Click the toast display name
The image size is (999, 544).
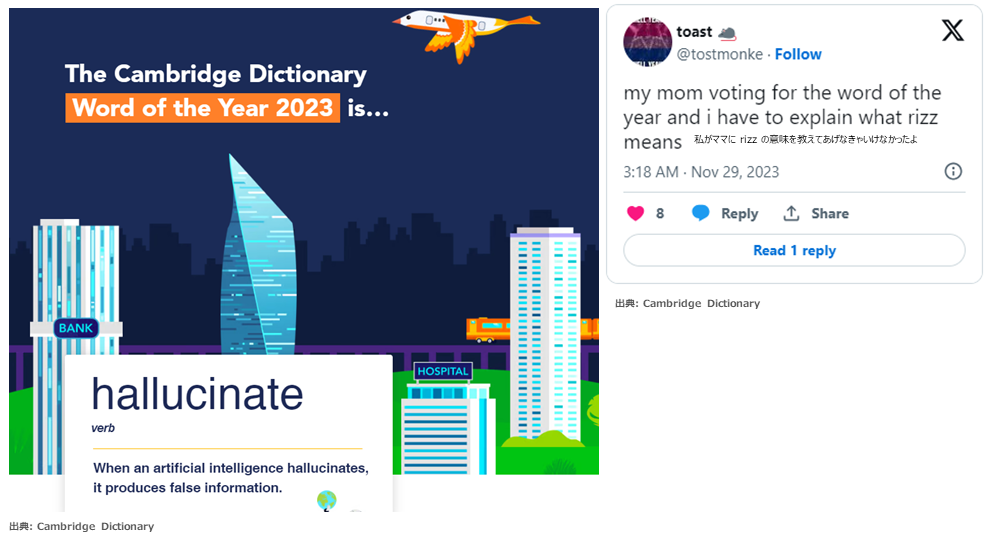pyautogui.click(x=694, y=32)
